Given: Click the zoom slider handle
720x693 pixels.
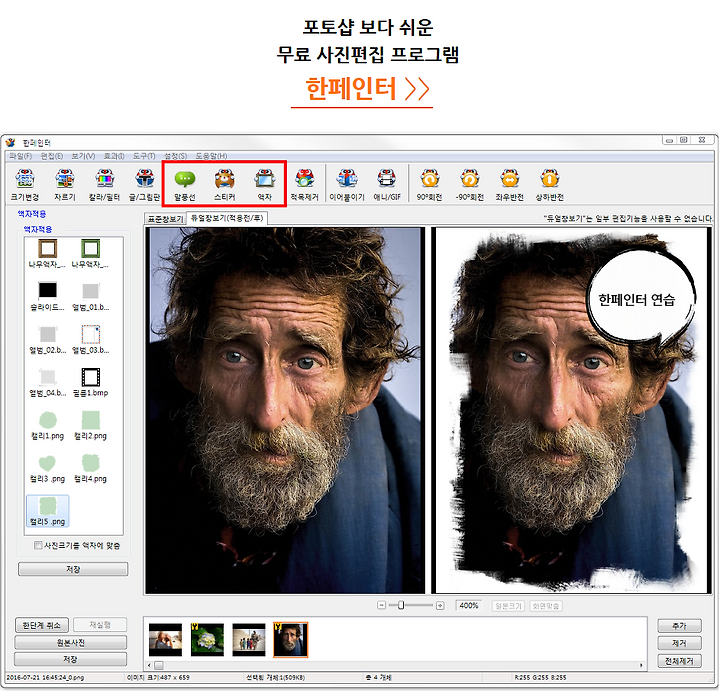Looking at the screenshot, I should [401, 605].
